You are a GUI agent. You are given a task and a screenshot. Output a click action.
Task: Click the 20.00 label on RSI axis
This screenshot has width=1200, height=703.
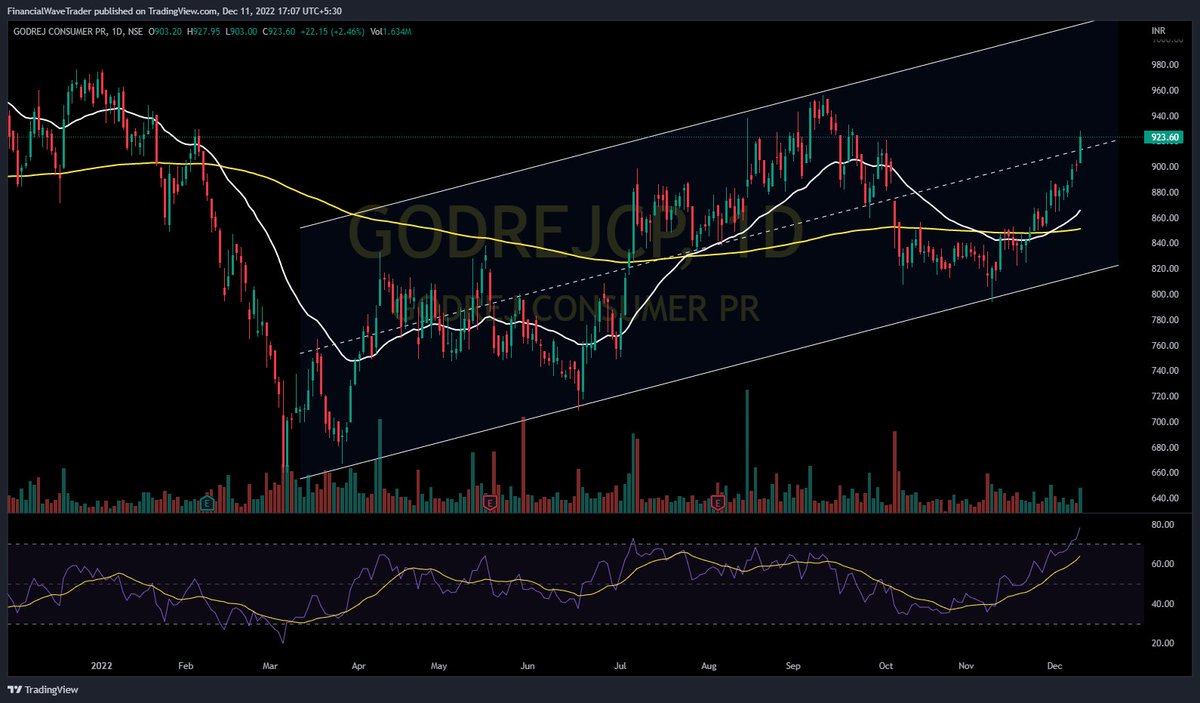click(x=1161, y=643)
